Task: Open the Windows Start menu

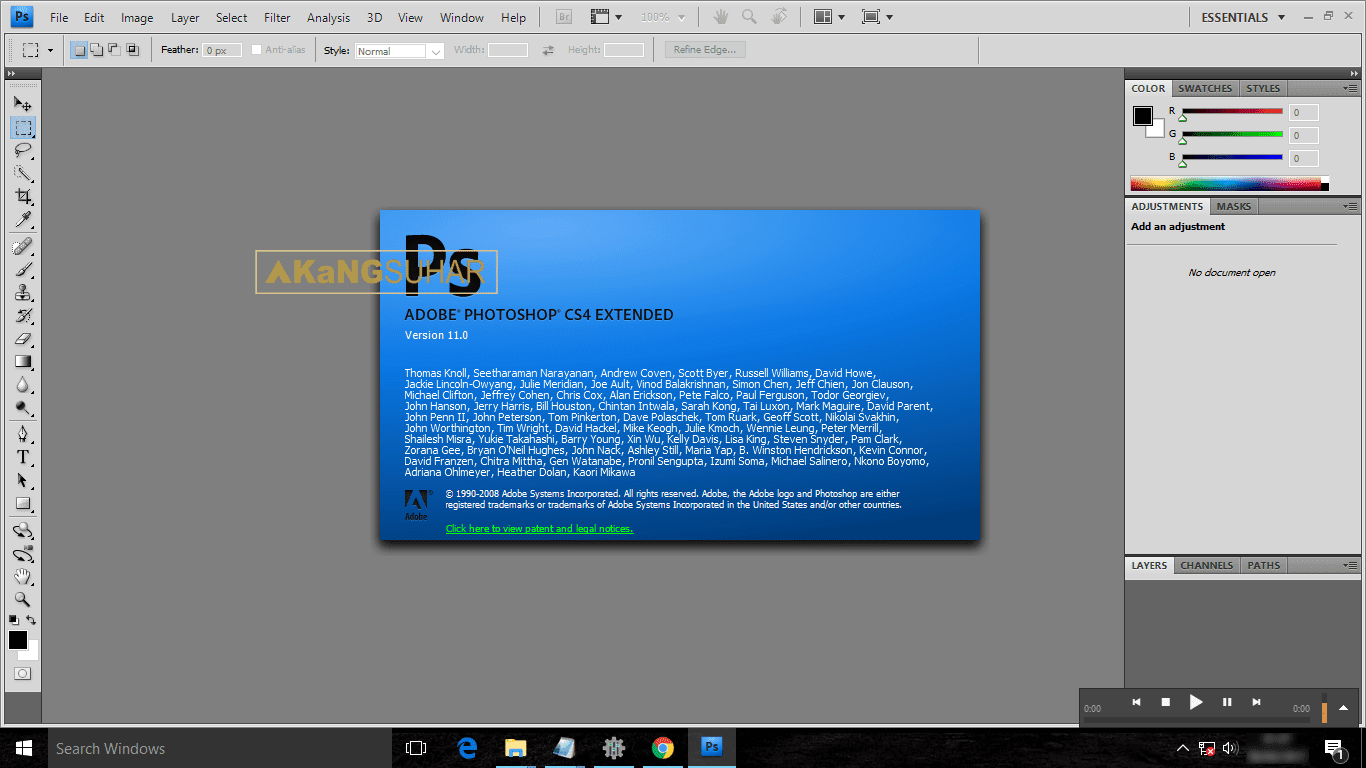Action: coord(24,748)
